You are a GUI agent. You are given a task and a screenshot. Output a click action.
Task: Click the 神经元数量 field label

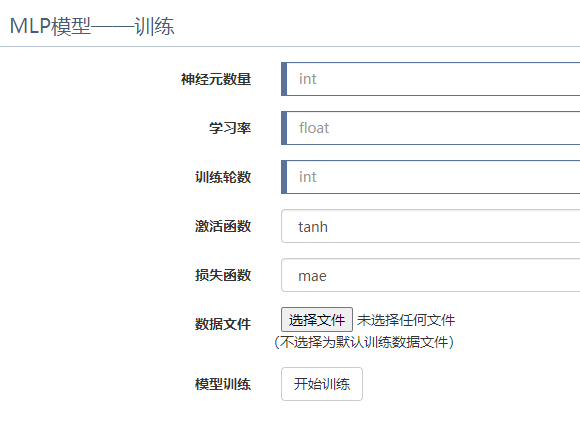point(216,79)
